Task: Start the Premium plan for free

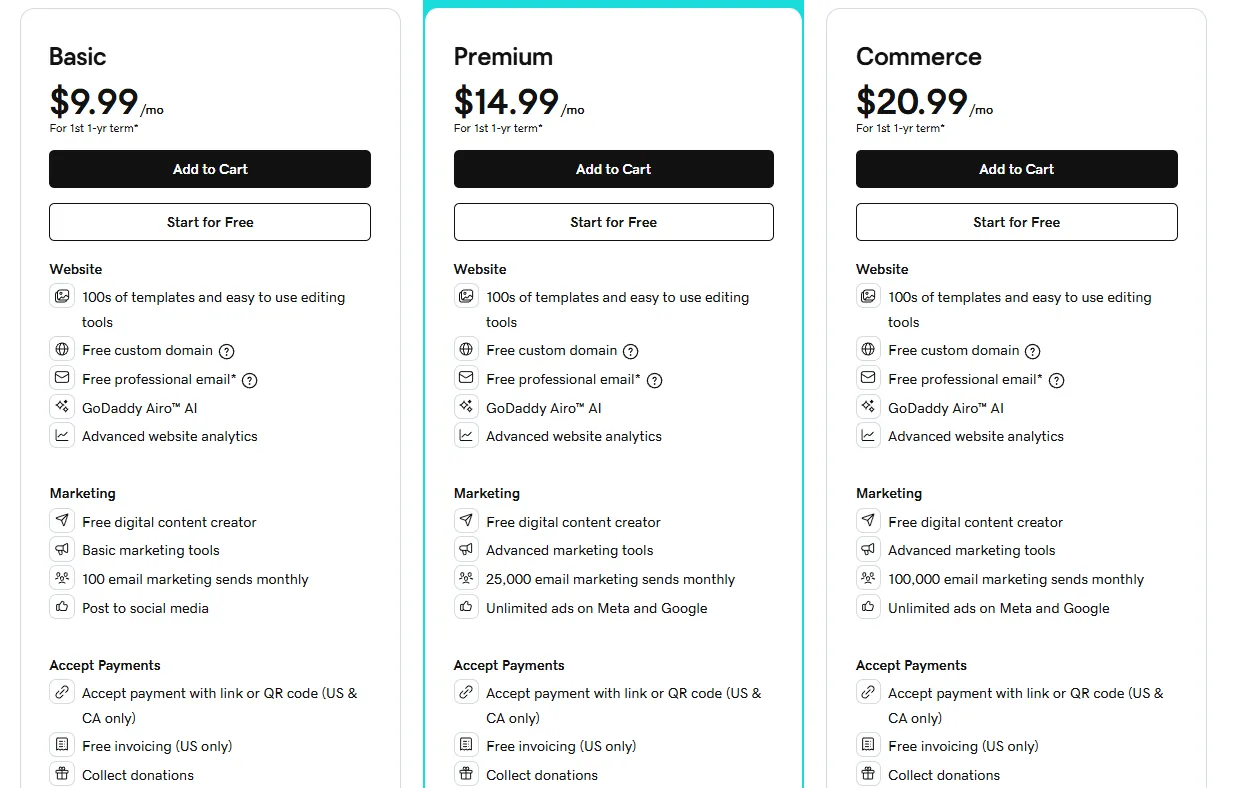Action: click(613, 222)
